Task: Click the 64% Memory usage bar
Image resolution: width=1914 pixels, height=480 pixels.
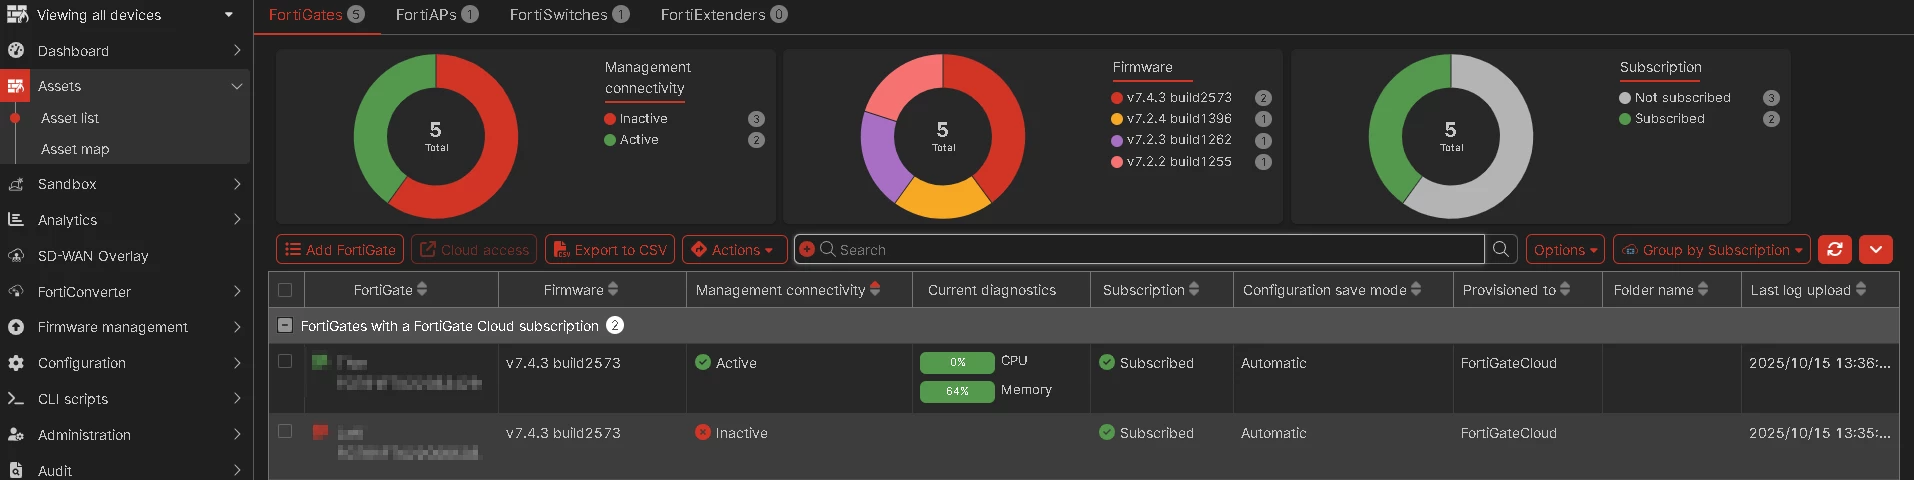Action: [x=957, y=391]
